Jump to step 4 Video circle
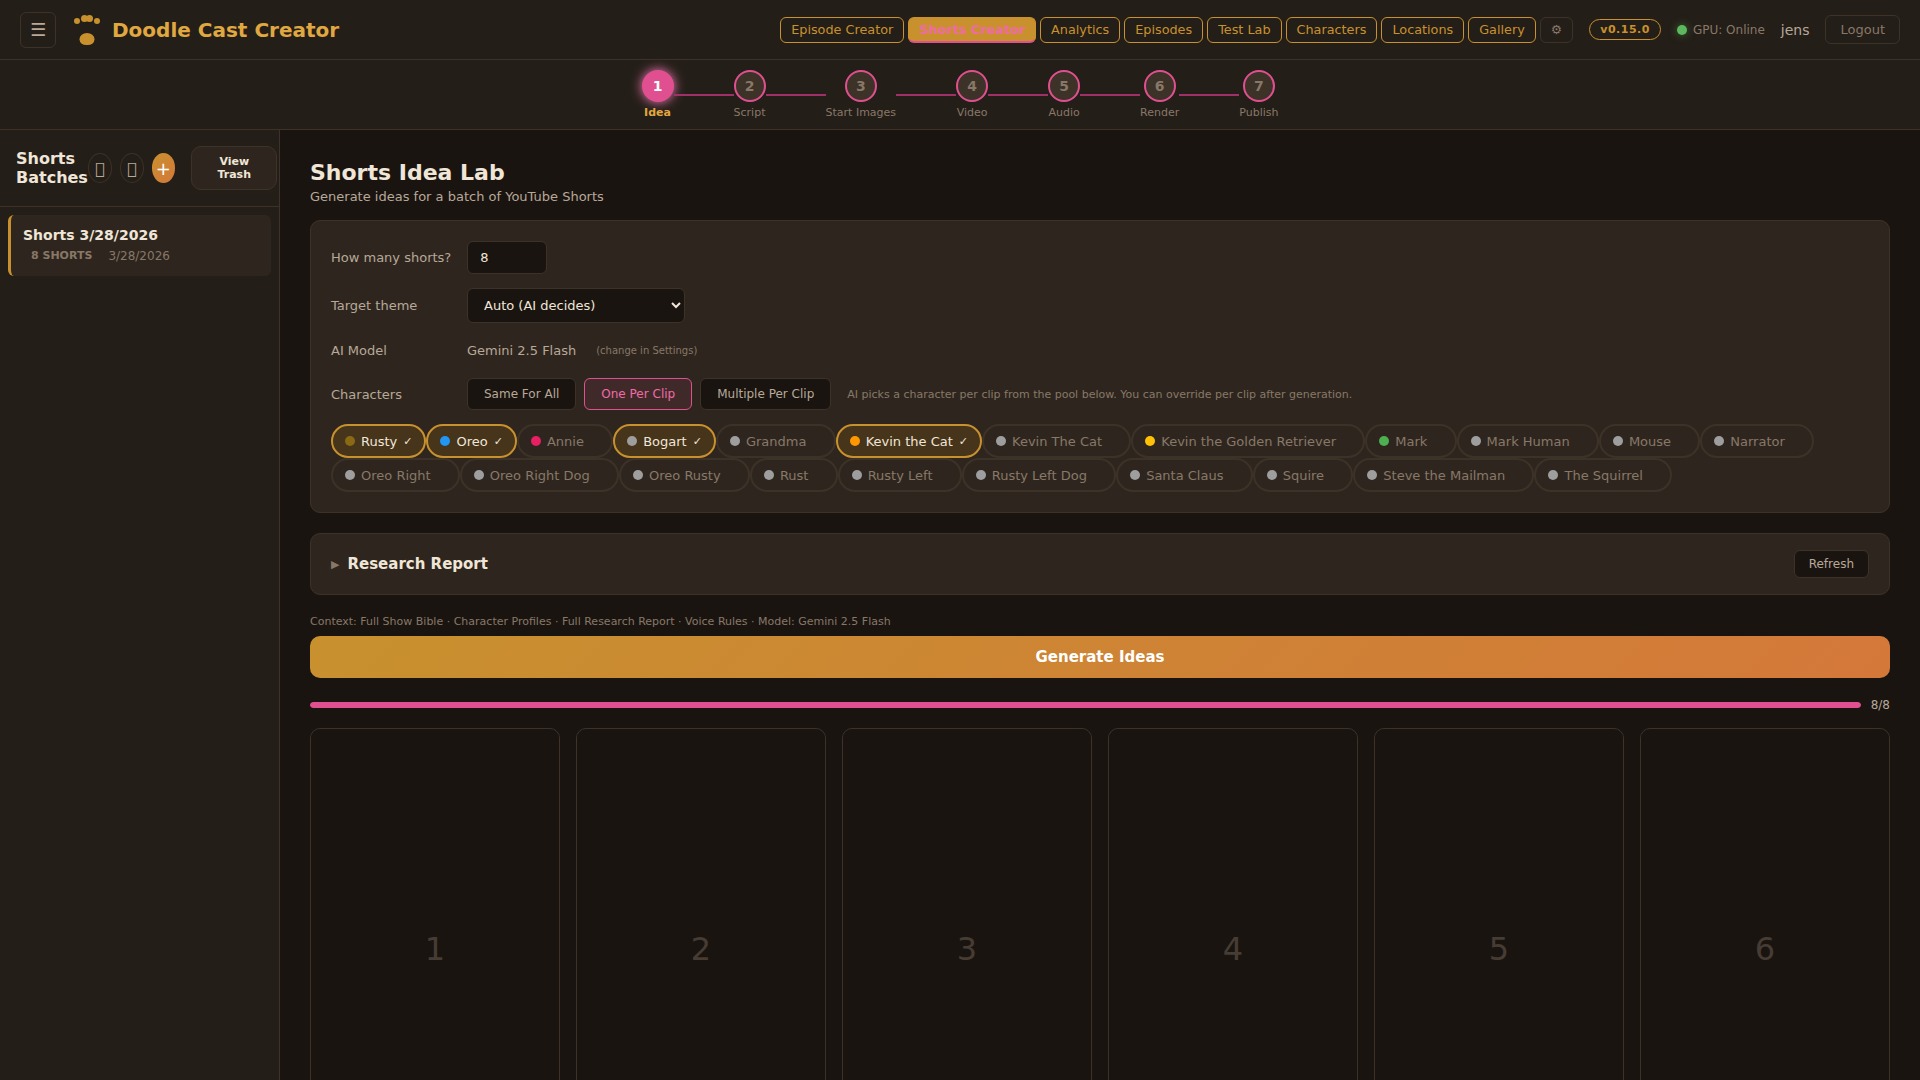 point(971,87)
